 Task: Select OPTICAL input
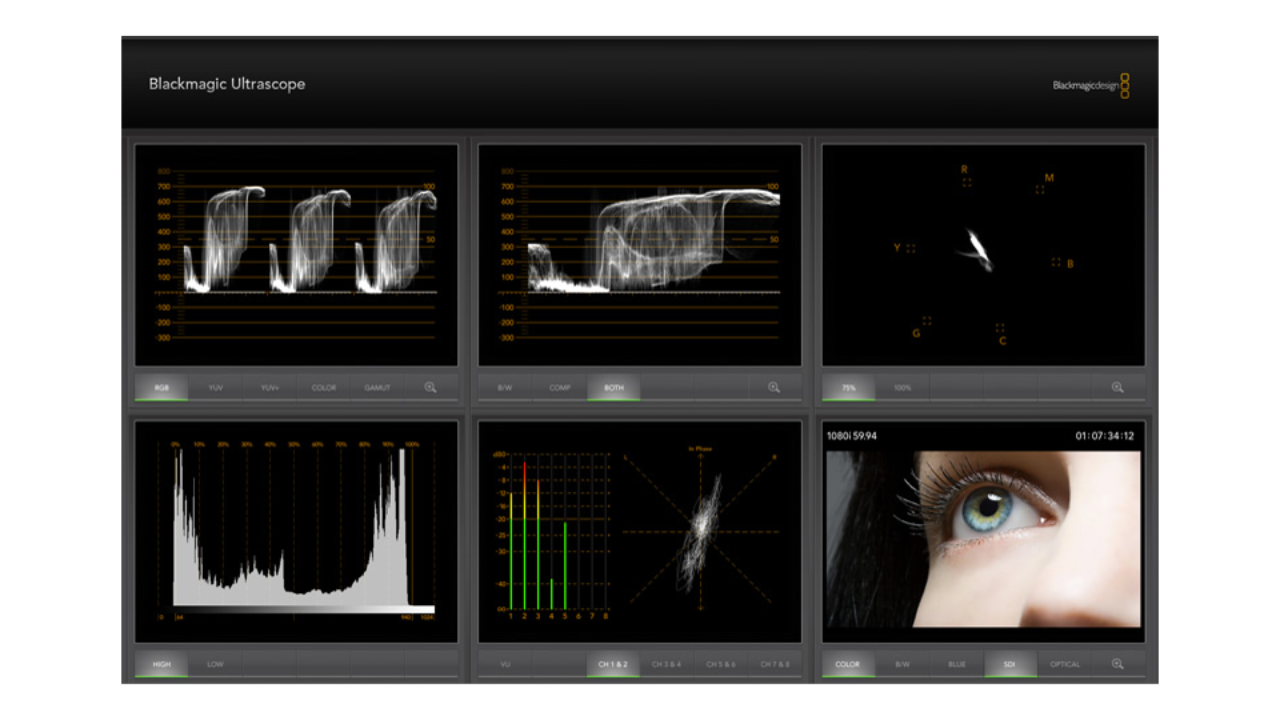click(1065, 664)
